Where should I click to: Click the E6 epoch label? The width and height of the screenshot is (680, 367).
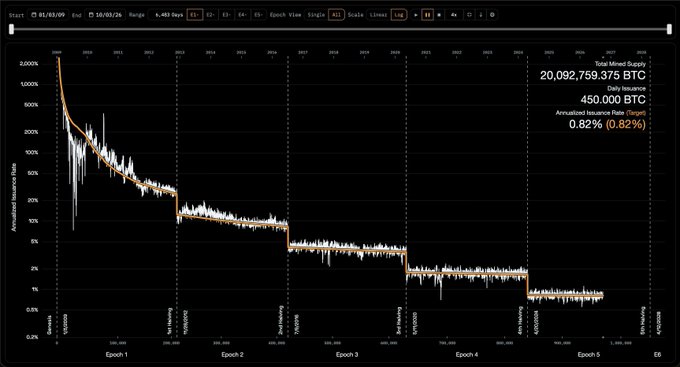657,354
